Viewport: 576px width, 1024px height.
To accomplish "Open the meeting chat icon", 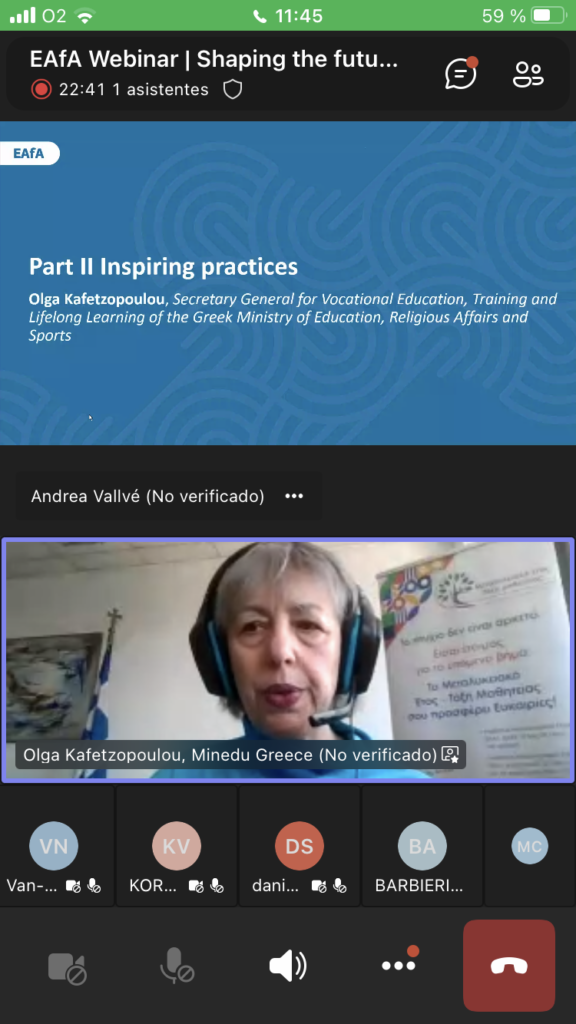I will click(461, 73).
